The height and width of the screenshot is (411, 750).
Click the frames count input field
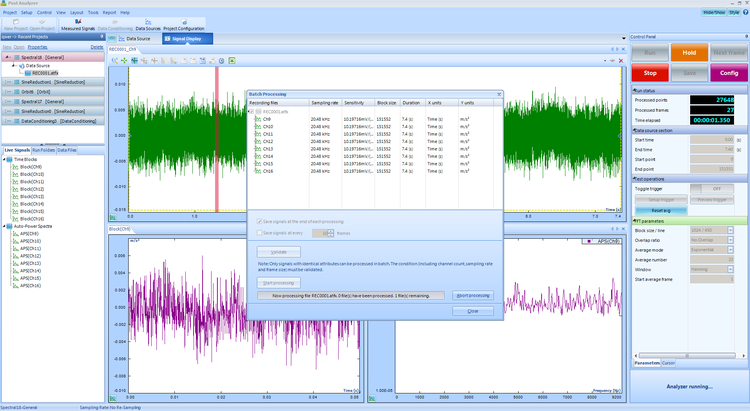[x=319, y=232]
